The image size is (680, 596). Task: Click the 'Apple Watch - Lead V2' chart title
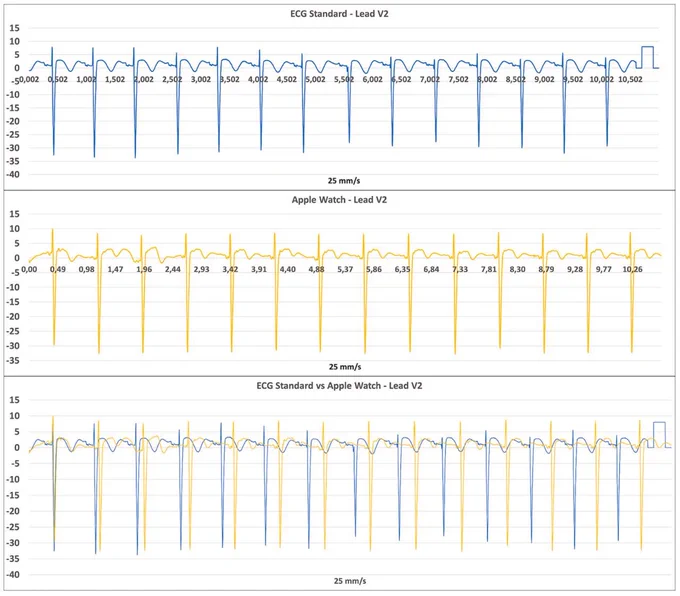pyautogui.click(x=339, y=200)
